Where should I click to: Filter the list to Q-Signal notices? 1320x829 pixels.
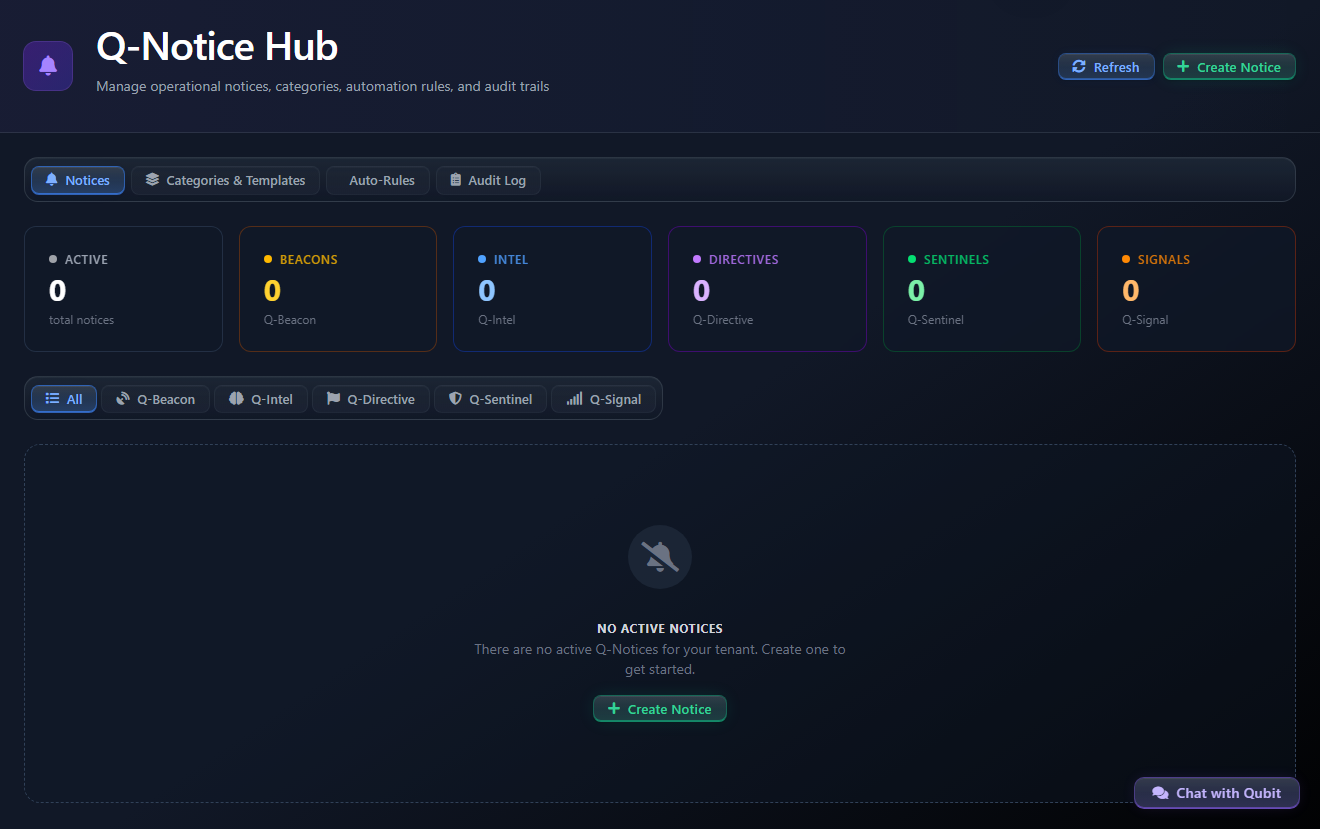click(x=603, y=399)
